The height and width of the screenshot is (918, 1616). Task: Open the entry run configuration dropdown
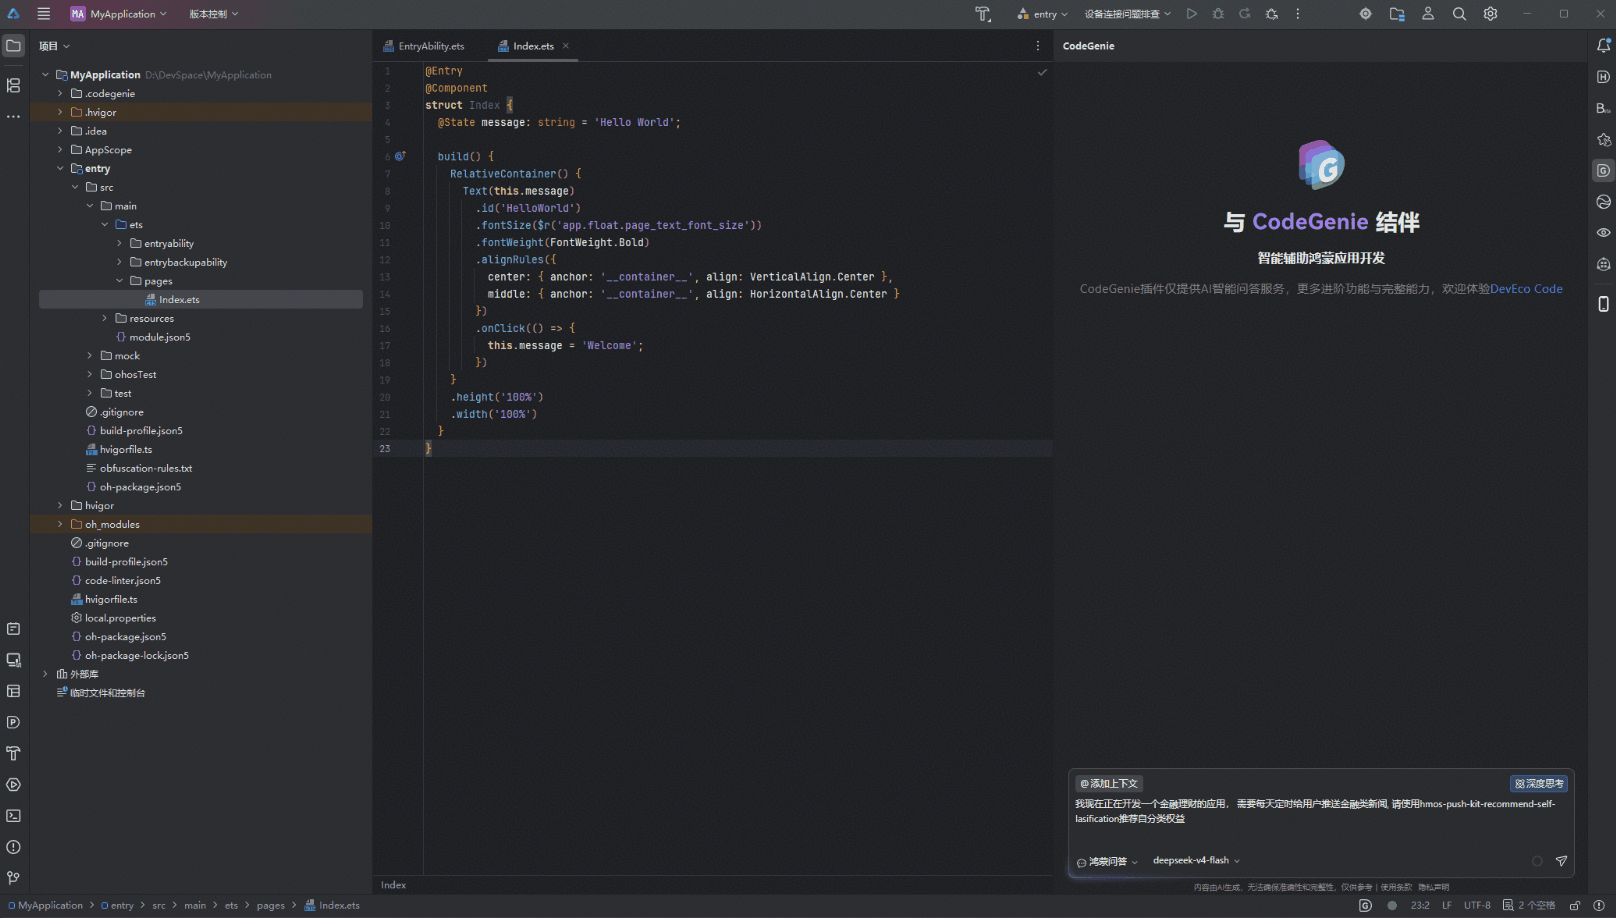pos(1042,14)
